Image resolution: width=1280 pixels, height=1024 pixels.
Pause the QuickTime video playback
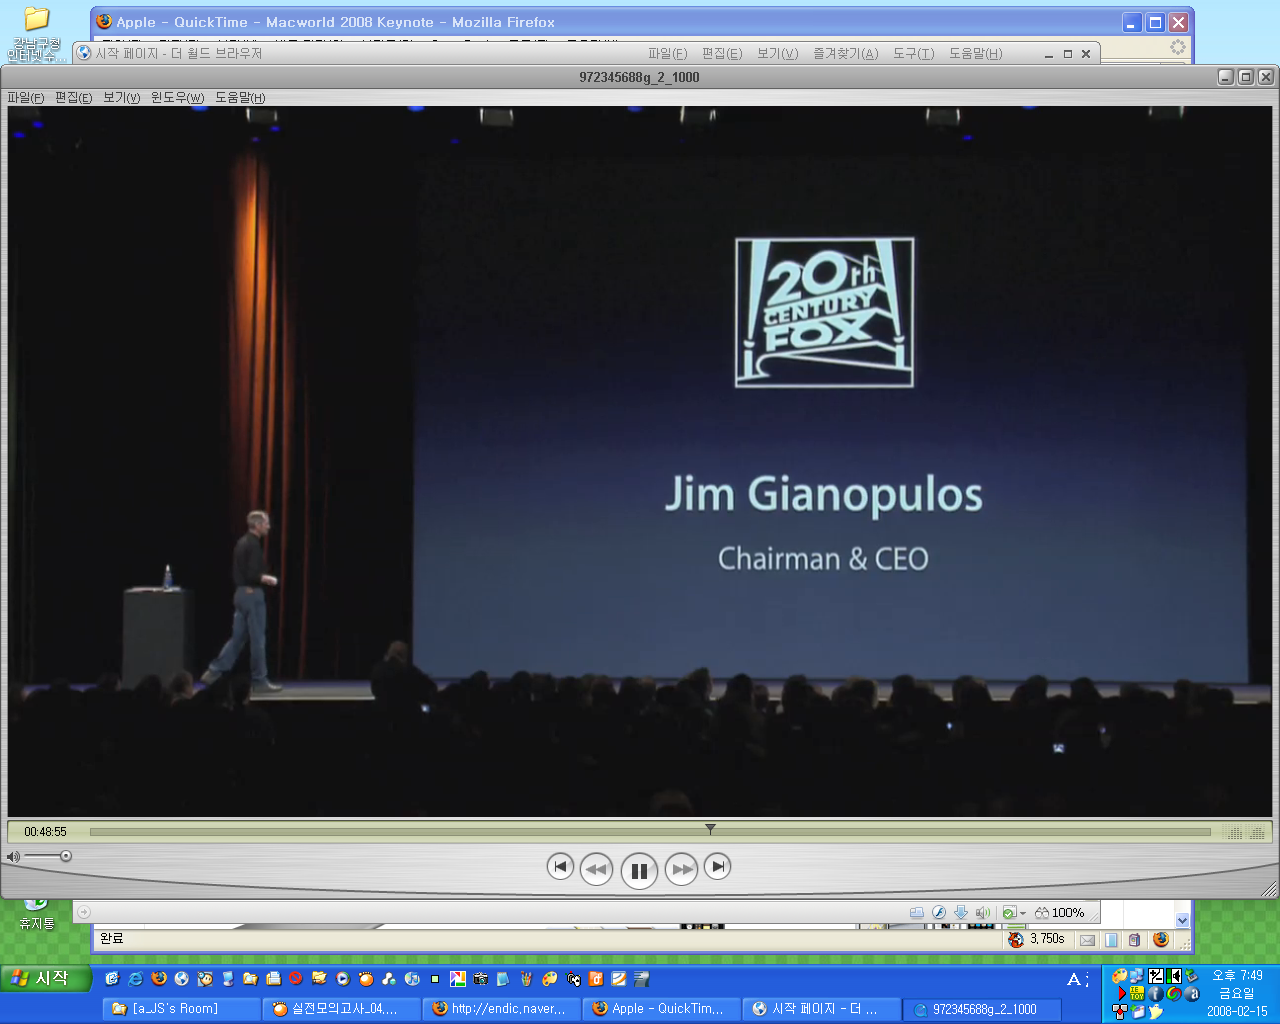(x=639, y=870)
